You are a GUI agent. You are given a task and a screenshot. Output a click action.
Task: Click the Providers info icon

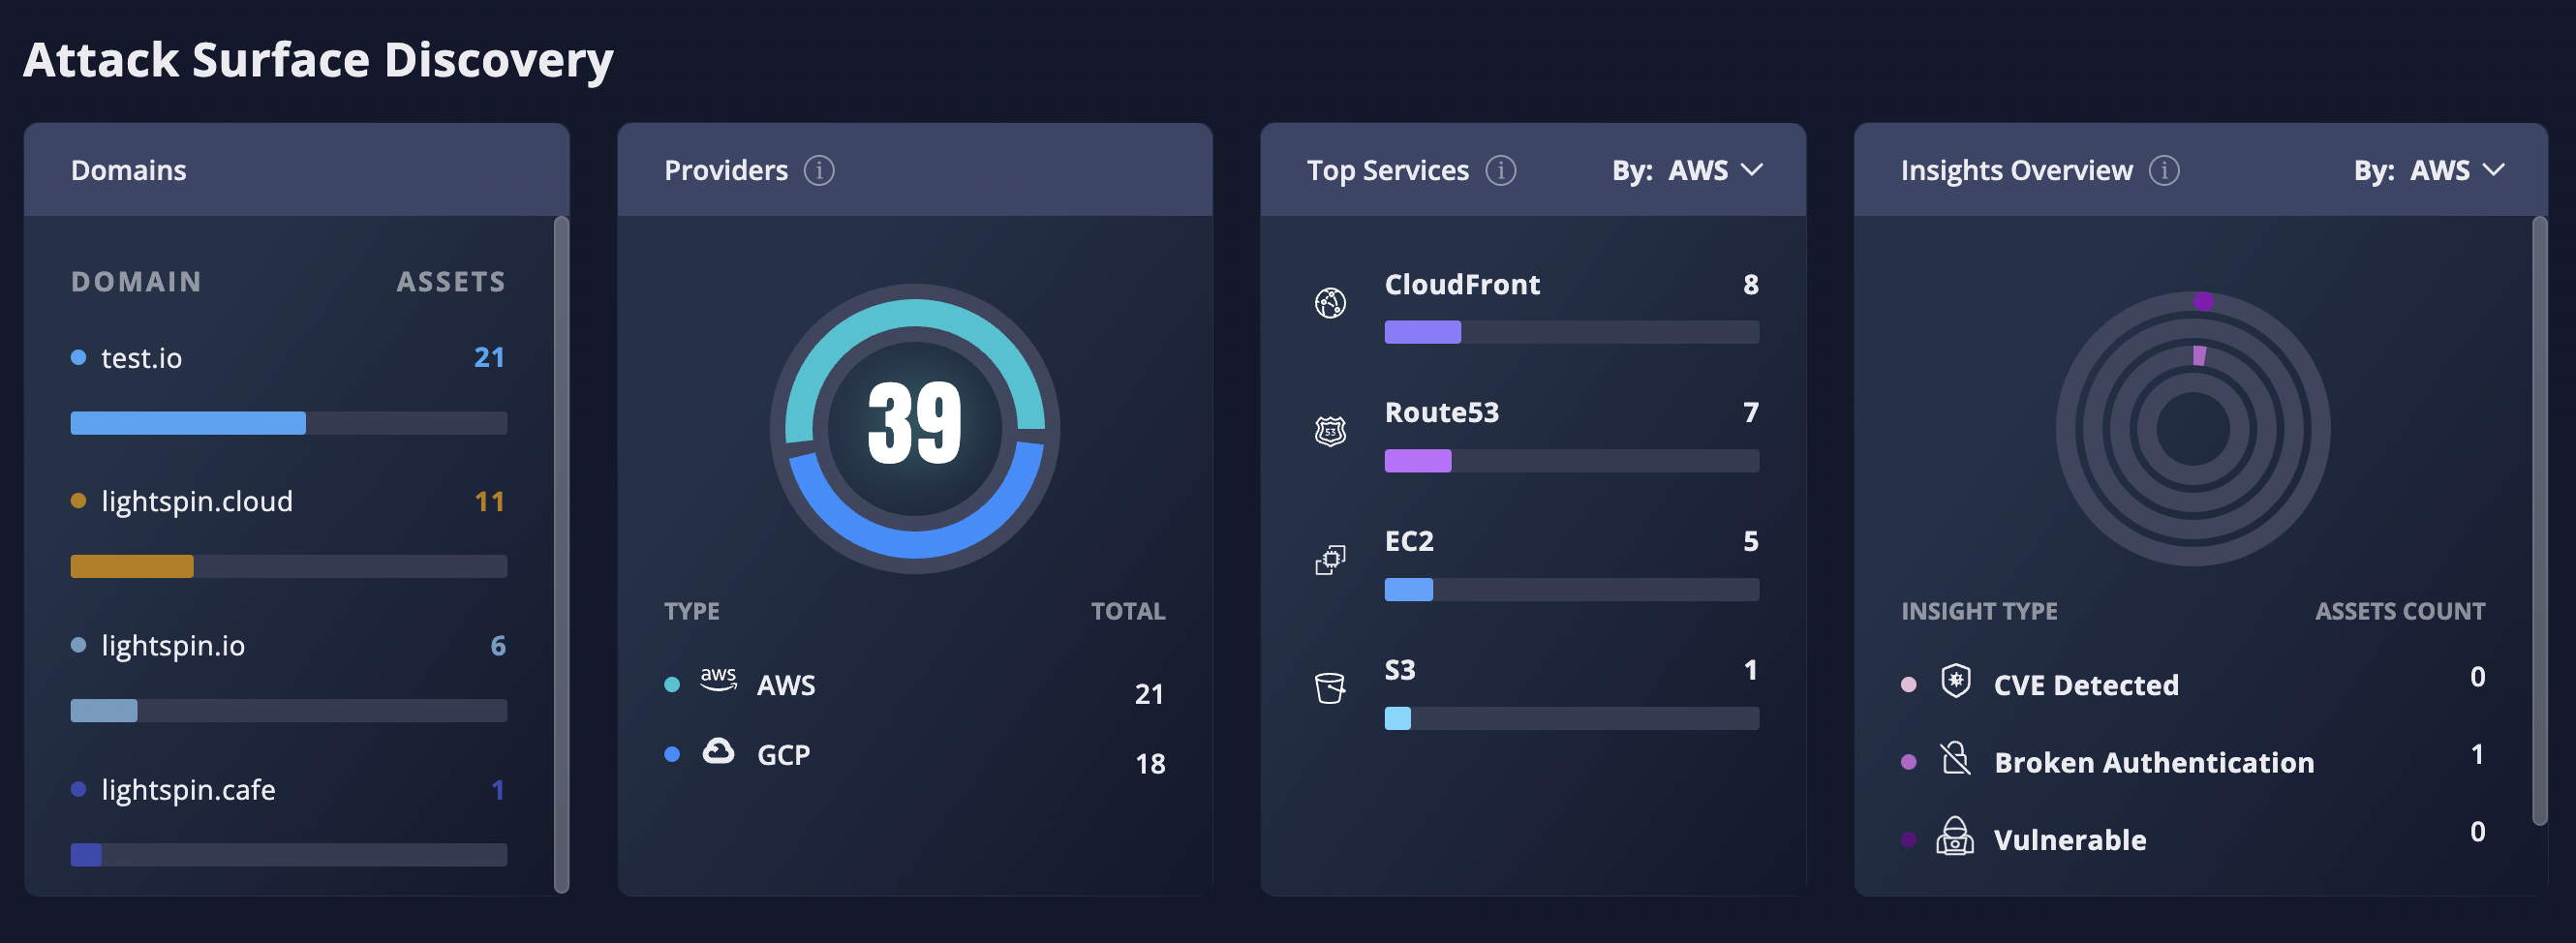point(819,171)
